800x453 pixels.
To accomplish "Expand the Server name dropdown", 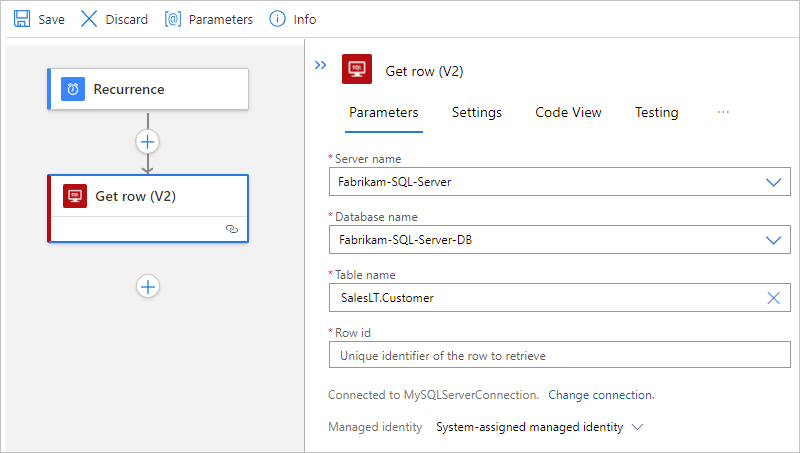I will click(x=772, y=183).
